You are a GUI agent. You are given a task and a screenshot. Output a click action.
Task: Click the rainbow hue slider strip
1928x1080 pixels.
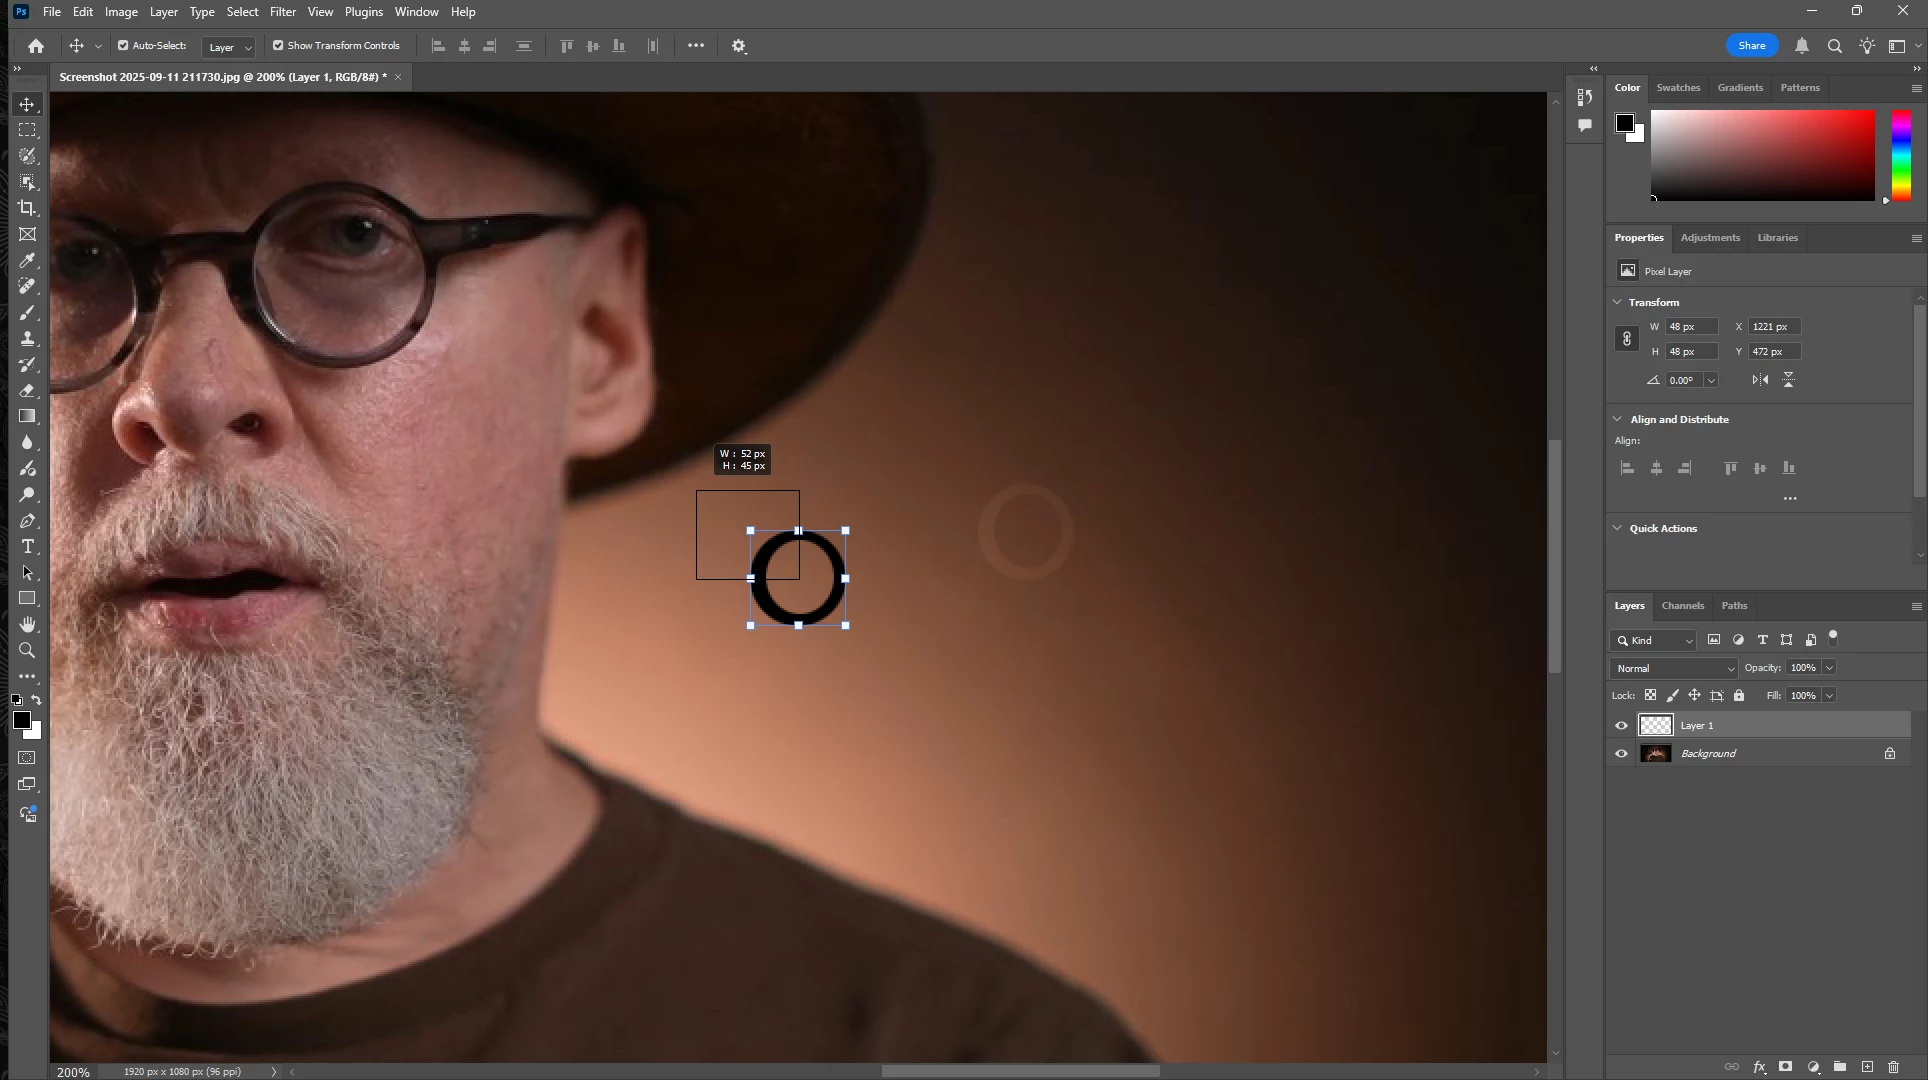(x=1901, y=155)
